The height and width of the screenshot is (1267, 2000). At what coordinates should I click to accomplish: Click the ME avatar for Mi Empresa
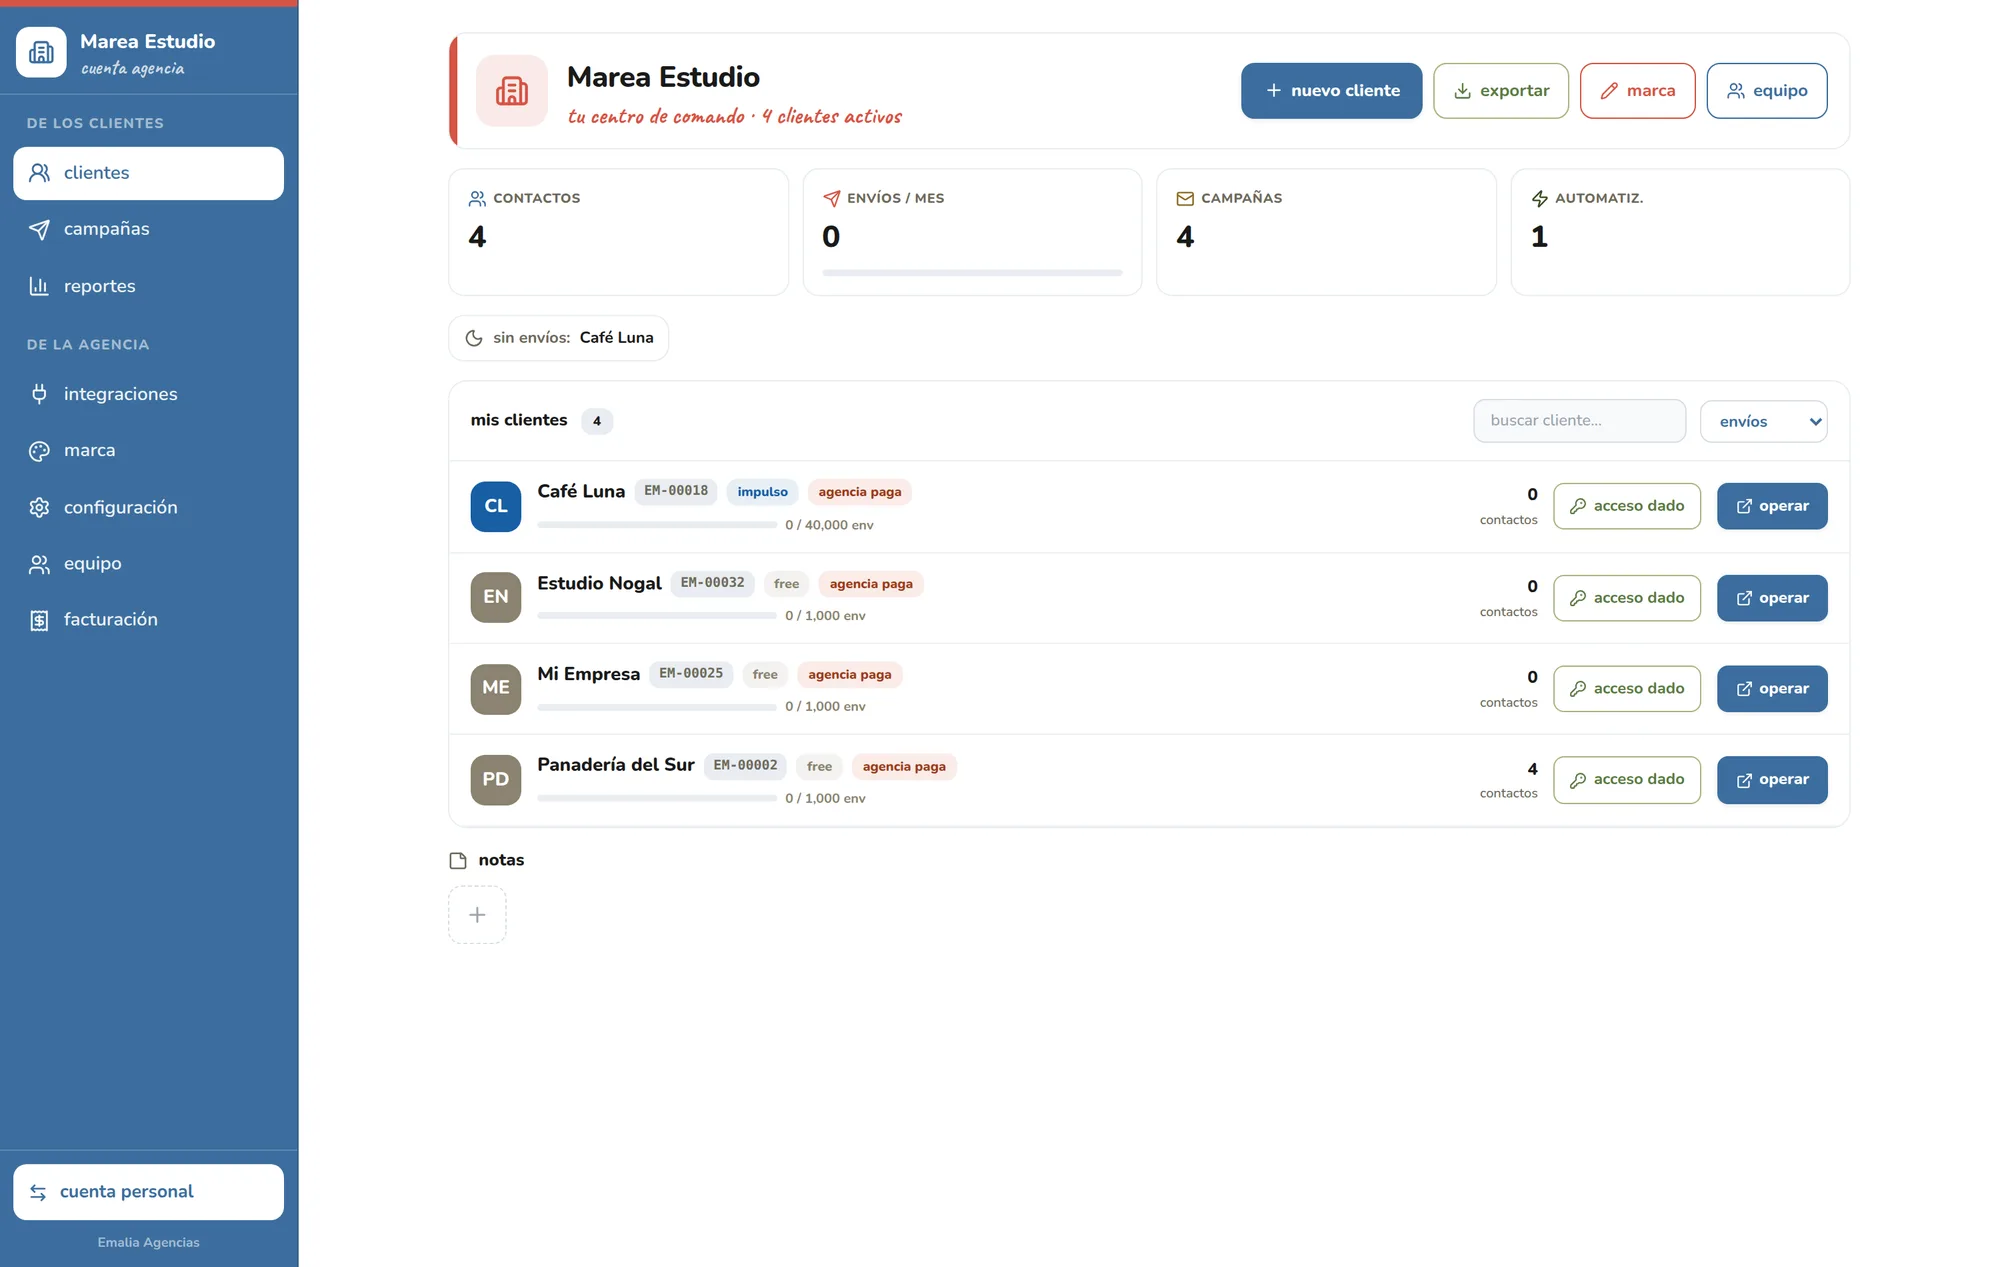[x=496, y=689]
